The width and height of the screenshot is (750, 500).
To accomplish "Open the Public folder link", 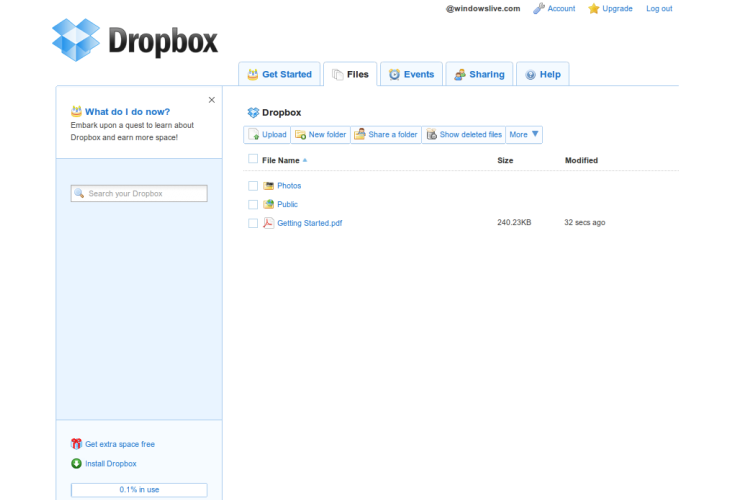I will [x=287, y=204].
